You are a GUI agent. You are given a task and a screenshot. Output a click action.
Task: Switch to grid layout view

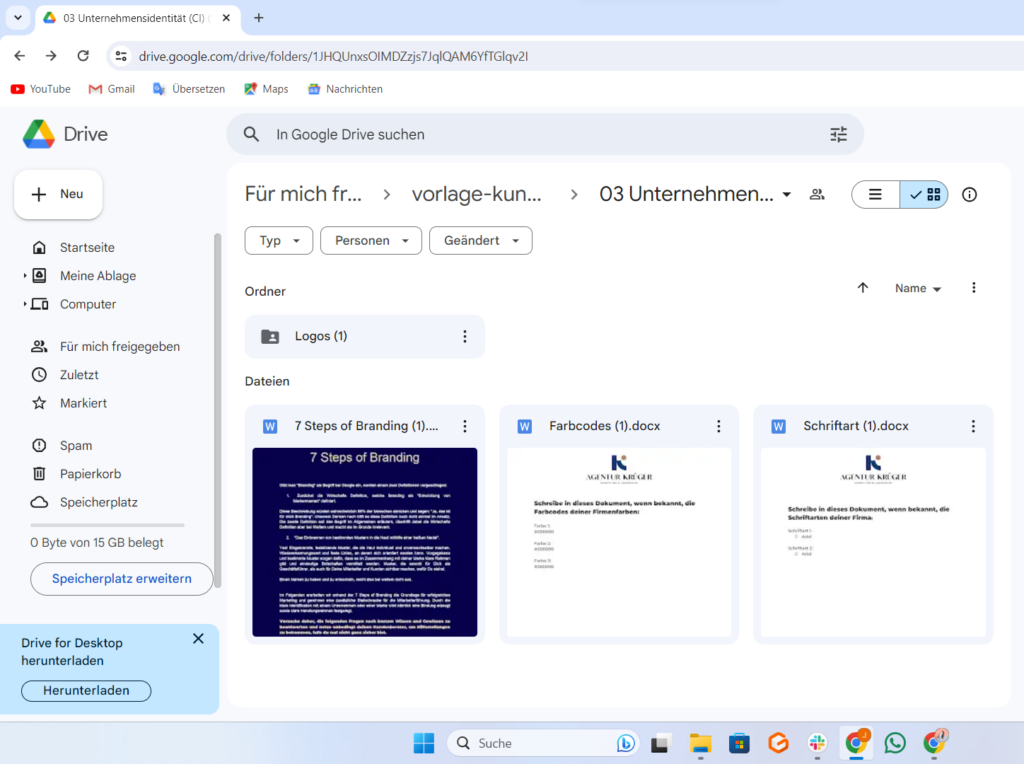pyautogui.click(x=925, y=195)
